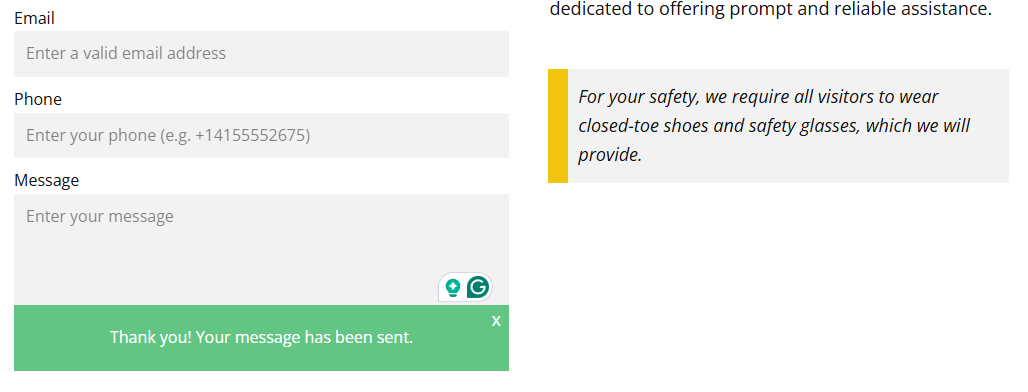
Task: Click the Grammarly lightbulb suggestions icon
Action: (x=452, y=288)
